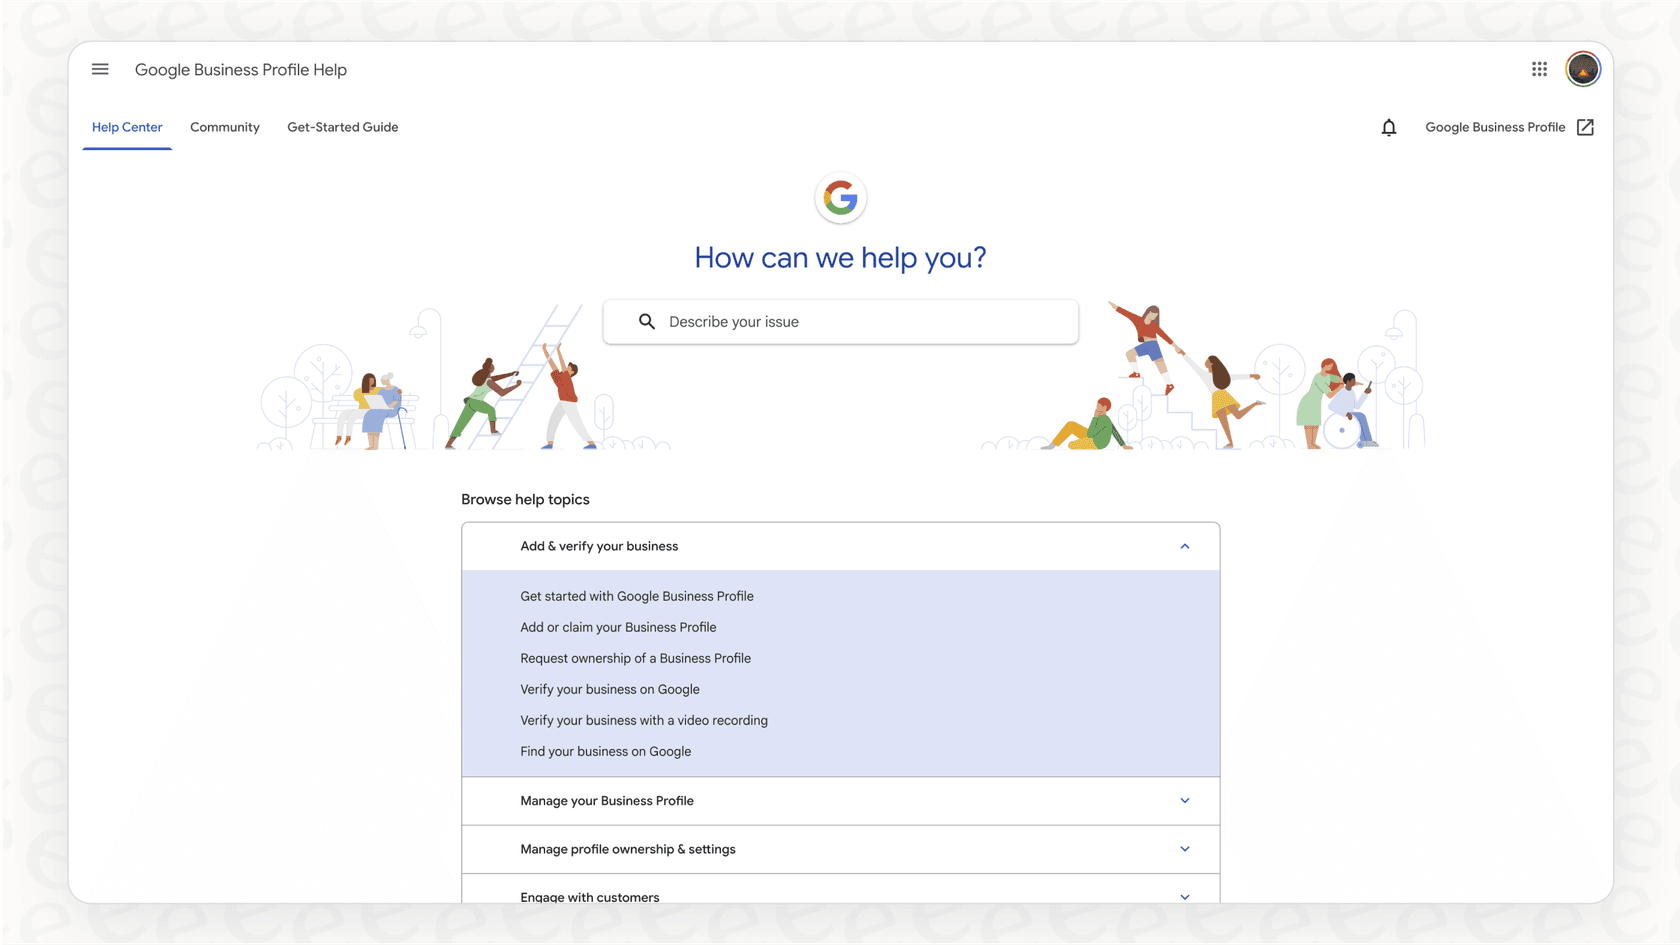
Task: Open Get started with Google Business Profile
Action: [x=637, y=596]
